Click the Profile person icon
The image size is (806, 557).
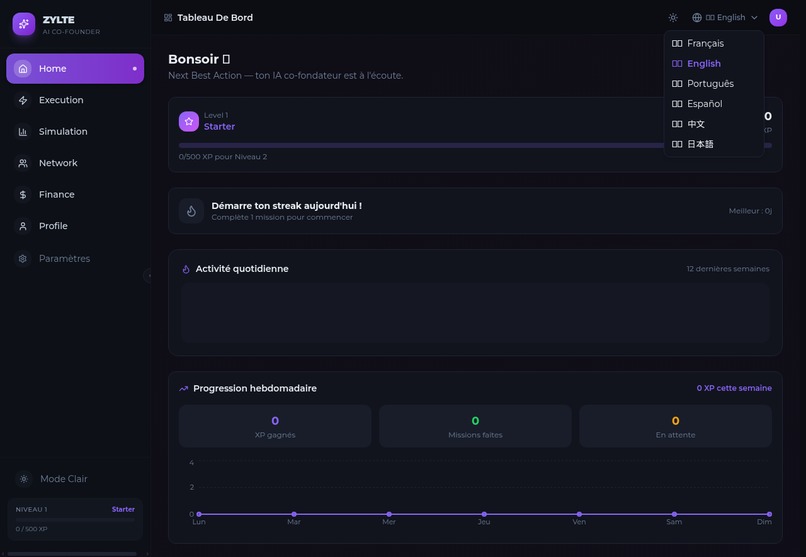23,226
